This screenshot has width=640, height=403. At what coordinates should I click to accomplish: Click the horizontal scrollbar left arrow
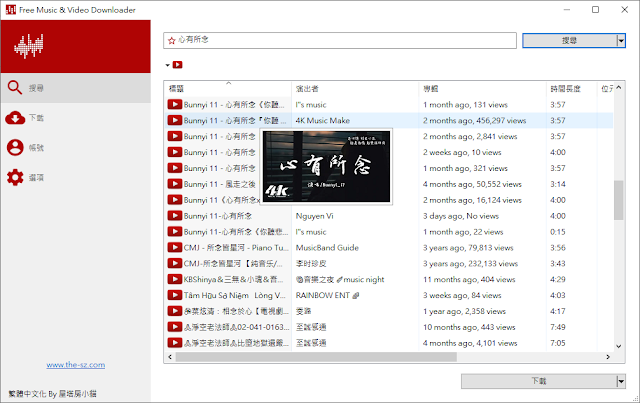(170, 357)
